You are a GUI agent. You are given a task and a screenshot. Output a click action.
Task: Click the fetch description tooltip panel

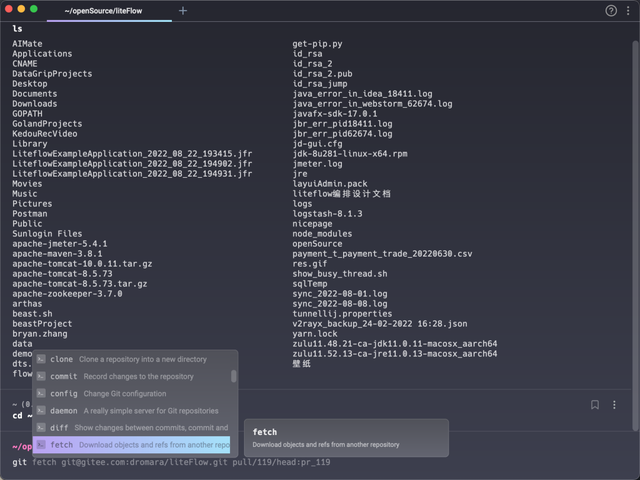346,437
